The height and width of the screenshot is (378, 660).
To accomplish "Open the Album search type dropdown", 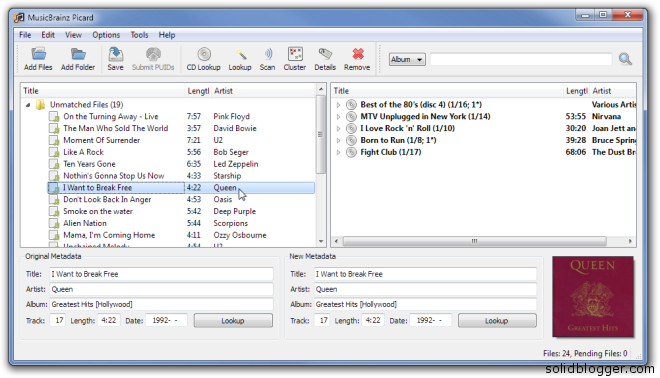I will 407,59.
